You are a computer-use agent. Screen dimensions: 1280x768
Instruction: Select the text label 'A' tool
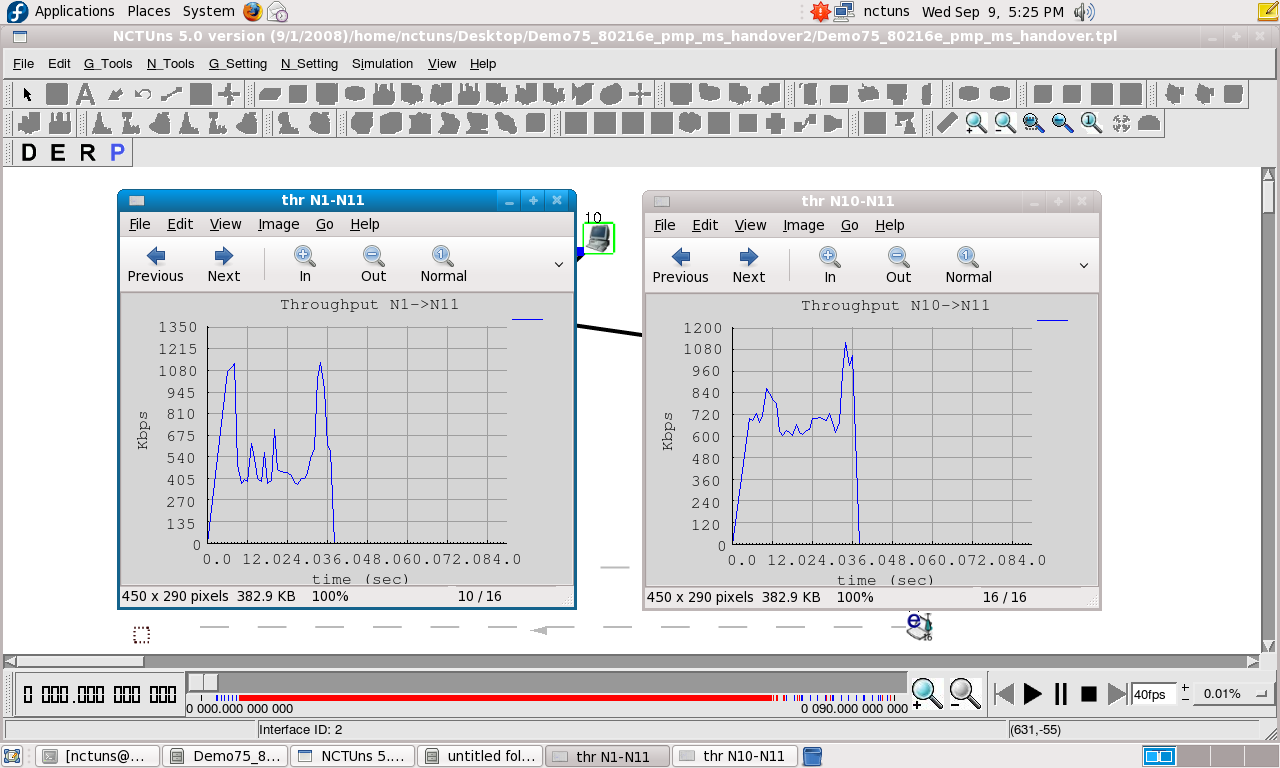coord(86,94)
